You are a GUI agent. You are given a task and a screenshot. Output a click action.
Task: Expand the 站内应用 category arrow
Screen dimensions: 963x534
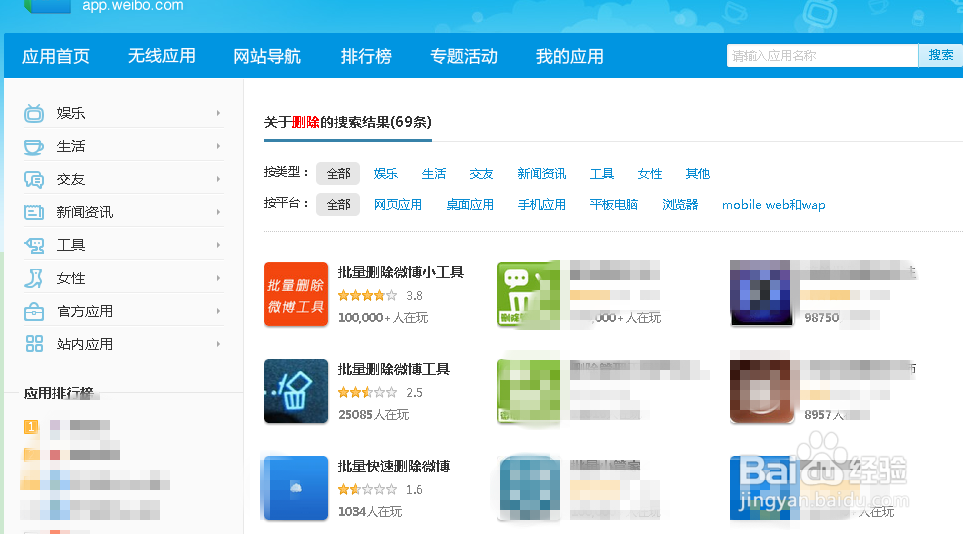[218, 344]
